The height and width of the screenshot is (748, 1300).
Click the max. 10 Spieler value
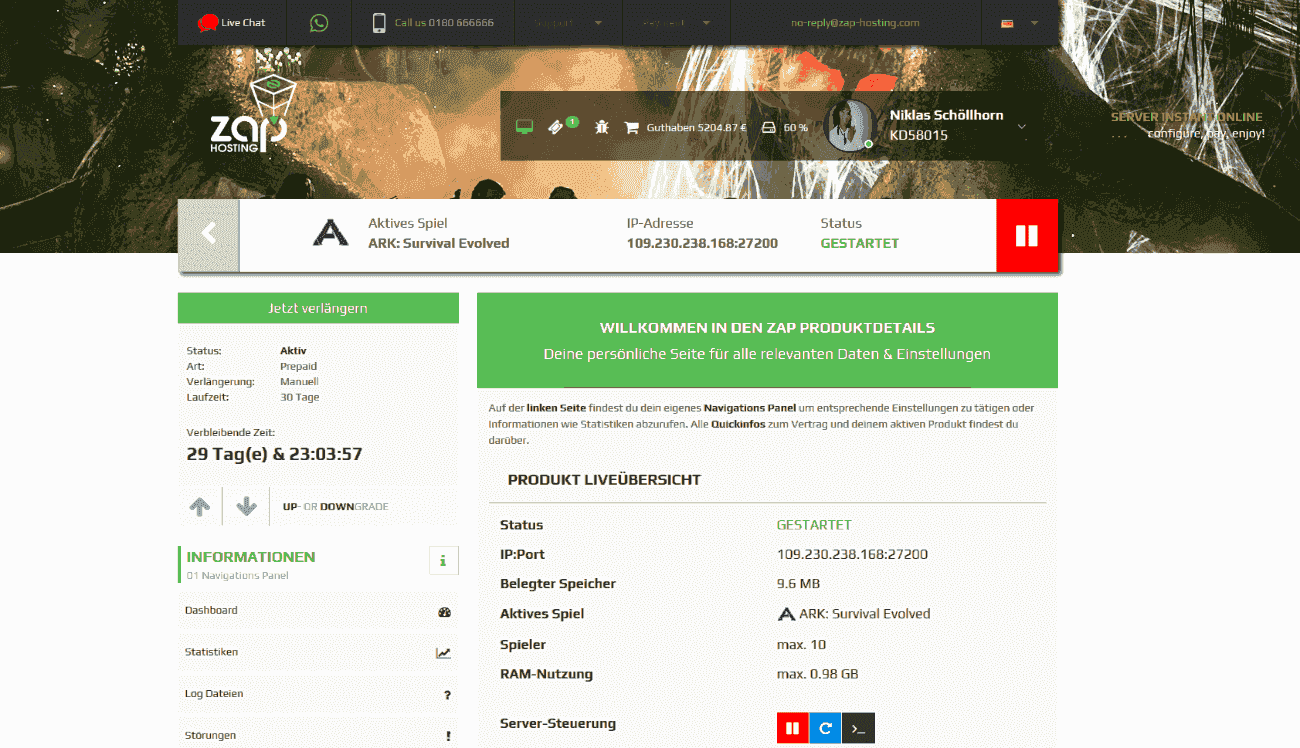pyautogui.click(x=801, y=644)
